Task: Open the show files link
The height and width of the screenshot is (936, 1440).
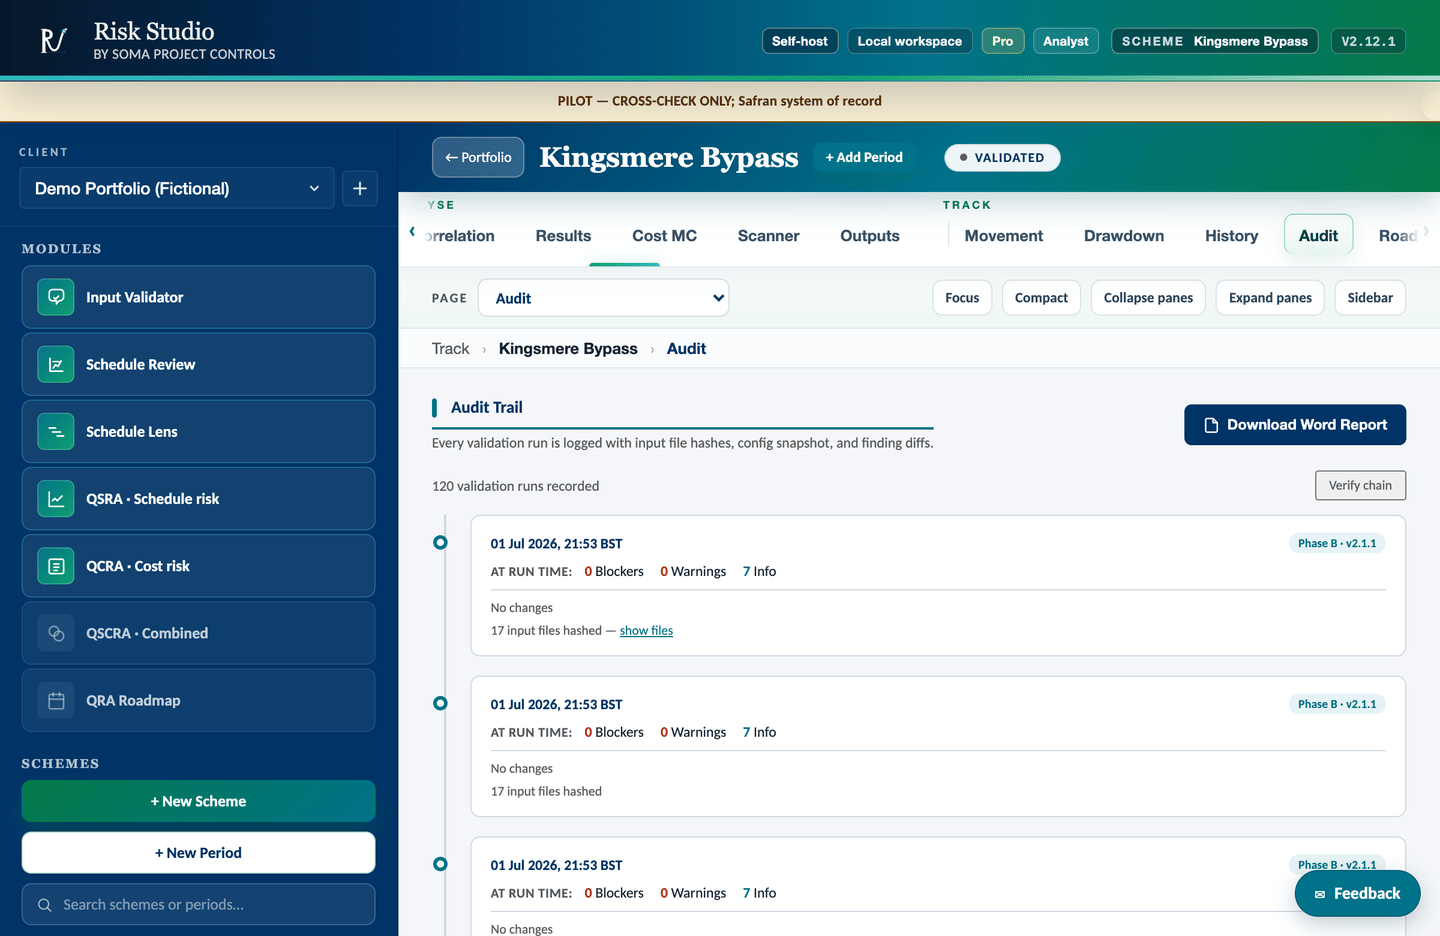Action: (x=646, y=631)
